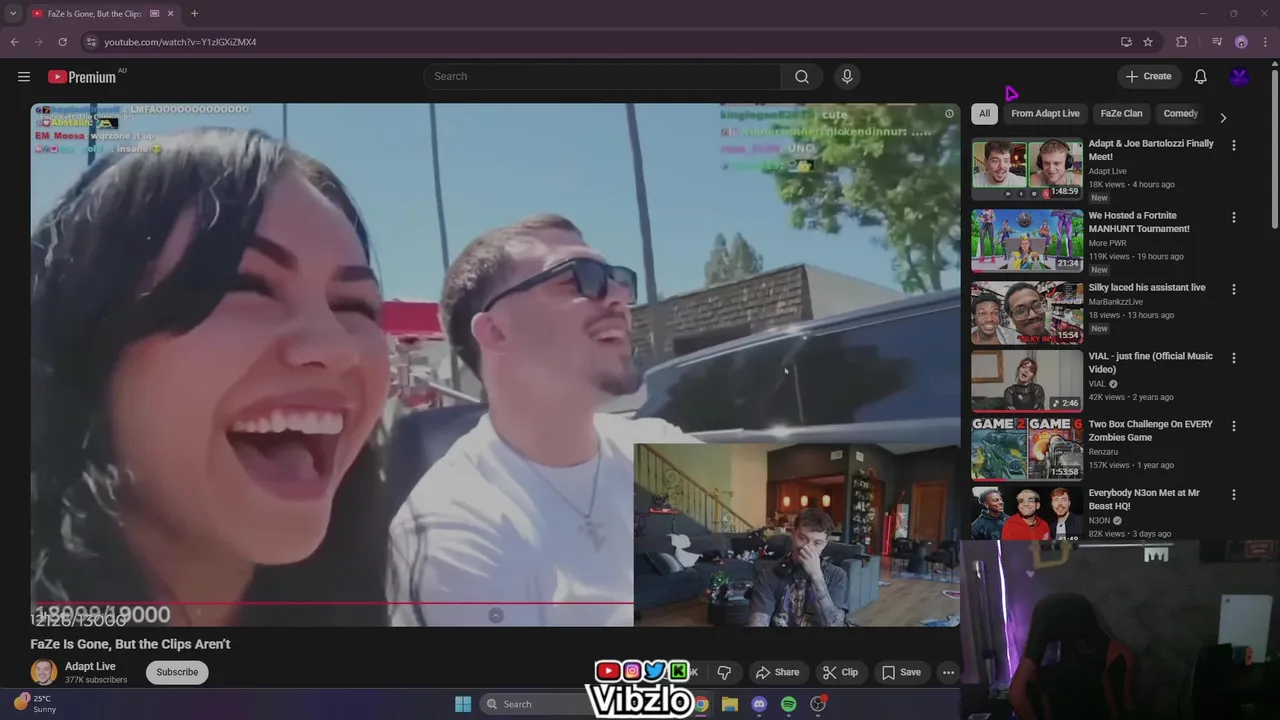Open the YouTube hamburger guide menu
The width and height of the screenshot is (1280, 720).
[24, 76]
